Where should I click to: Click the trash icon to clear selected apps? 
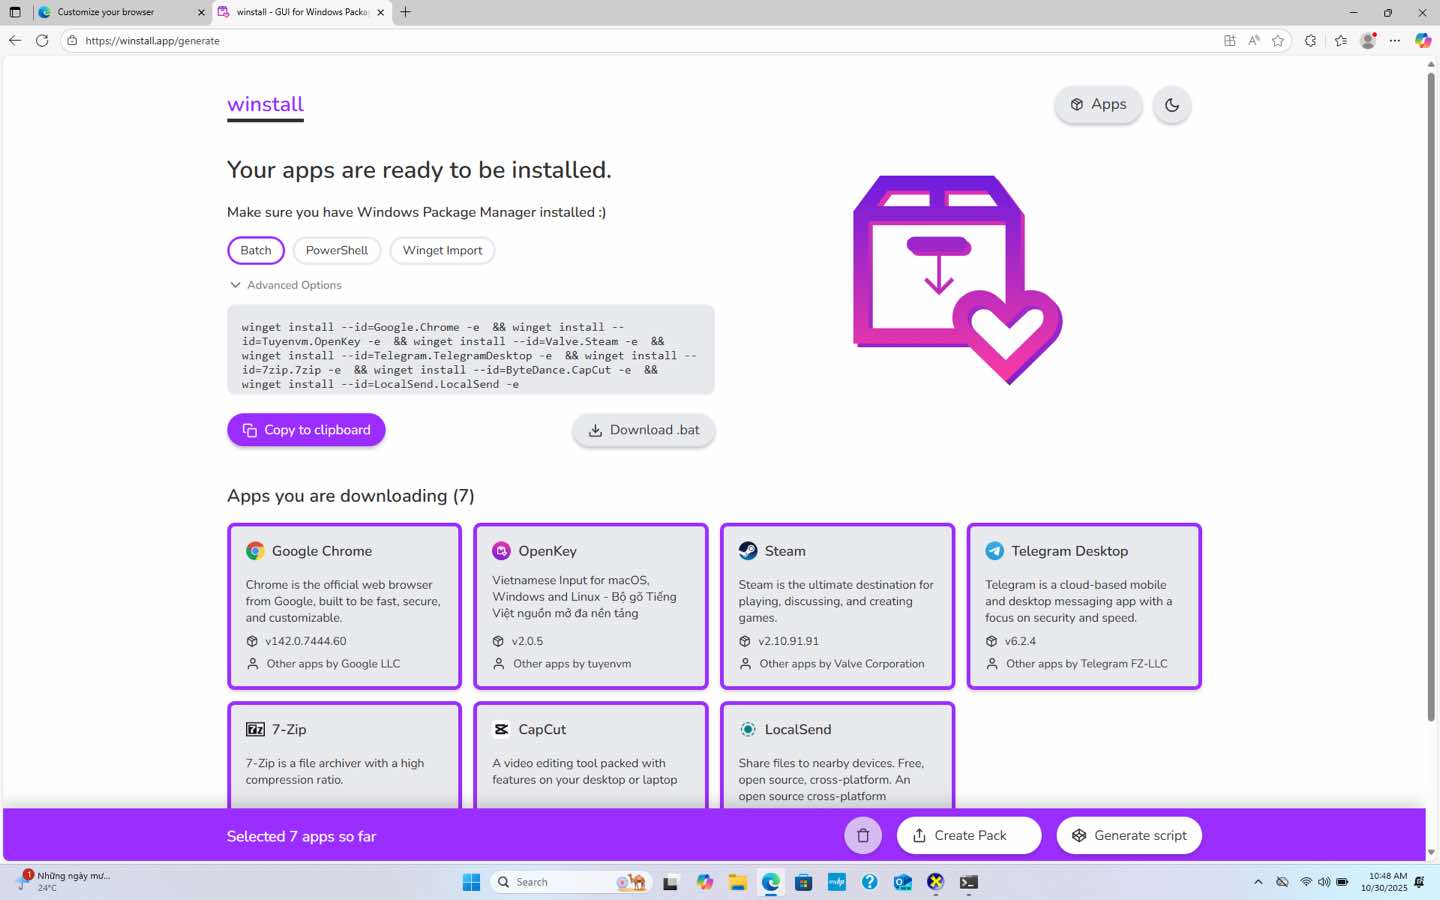pos(863,836)
